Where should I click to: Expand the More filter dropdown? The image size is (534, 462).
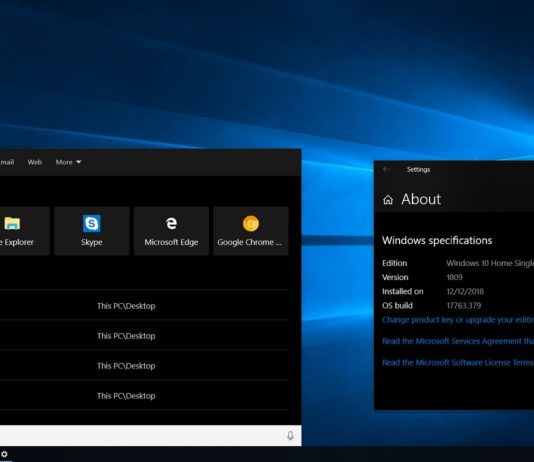[x=68, y=162]
